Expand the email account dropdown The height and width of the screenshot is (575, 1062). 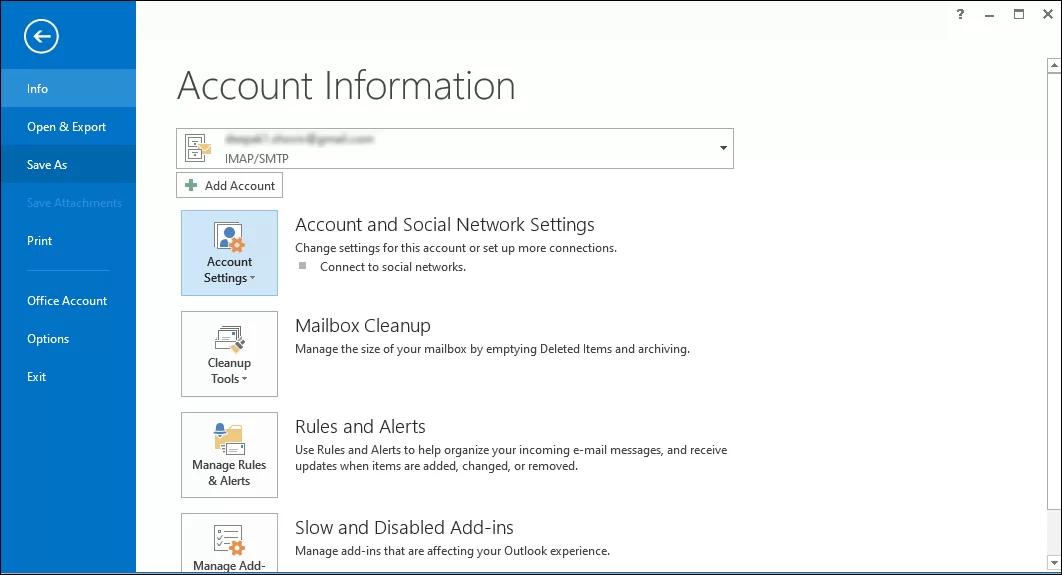[723, 148]
